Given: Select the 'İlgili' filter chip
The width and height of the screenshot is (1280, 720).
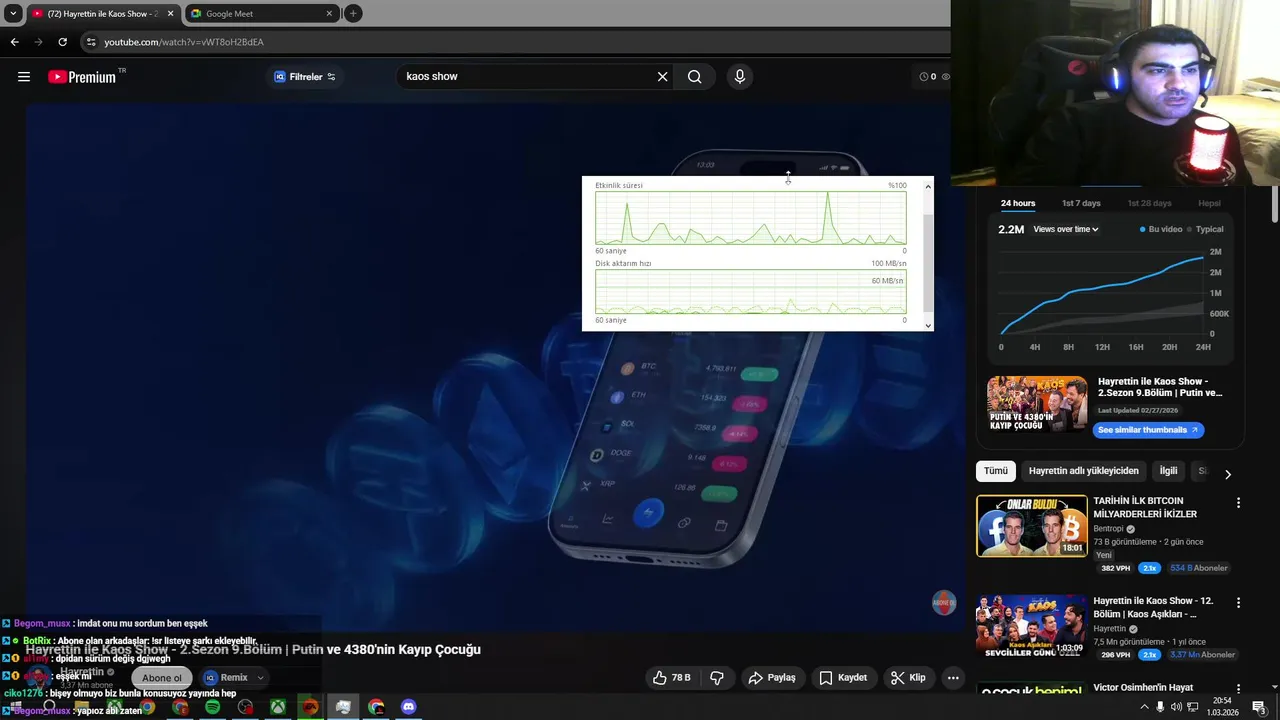Looking at the screenshot, I should [x=1168, y=471].
